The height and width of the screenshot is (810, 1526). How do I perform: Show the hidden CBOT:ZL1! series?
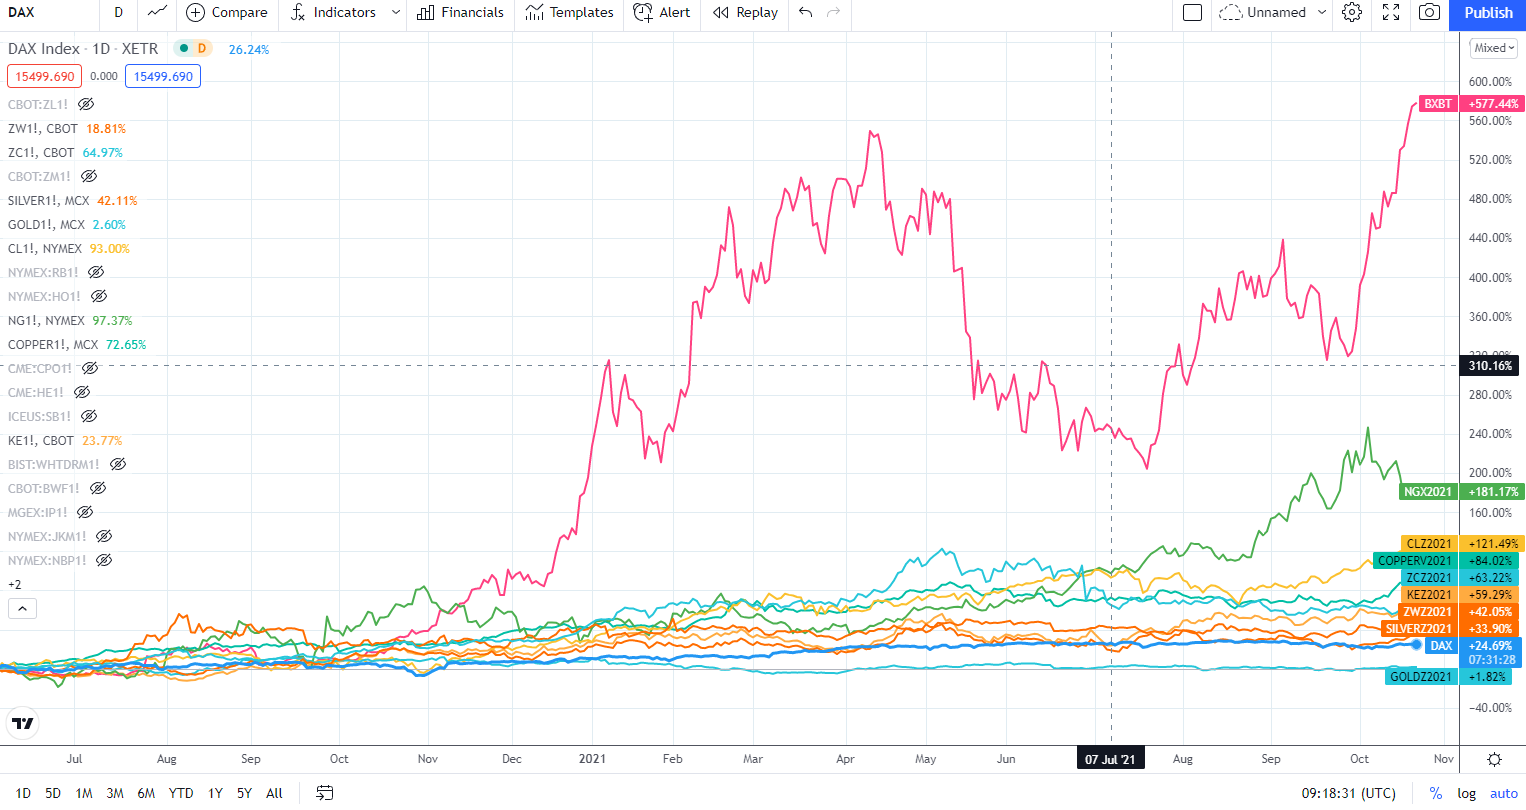click(x=86, y=104)
